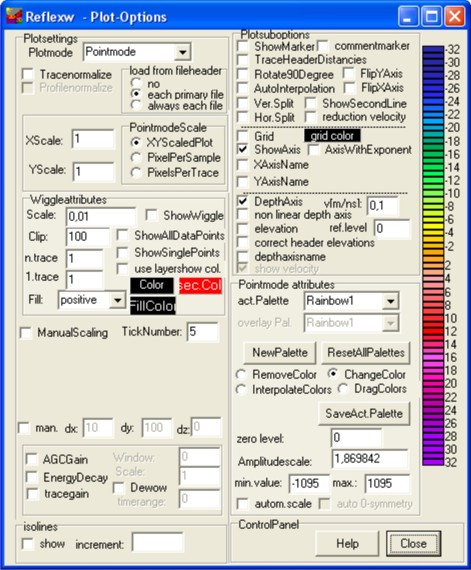
Task: Click the XScale input field
Action: point(93,139)
